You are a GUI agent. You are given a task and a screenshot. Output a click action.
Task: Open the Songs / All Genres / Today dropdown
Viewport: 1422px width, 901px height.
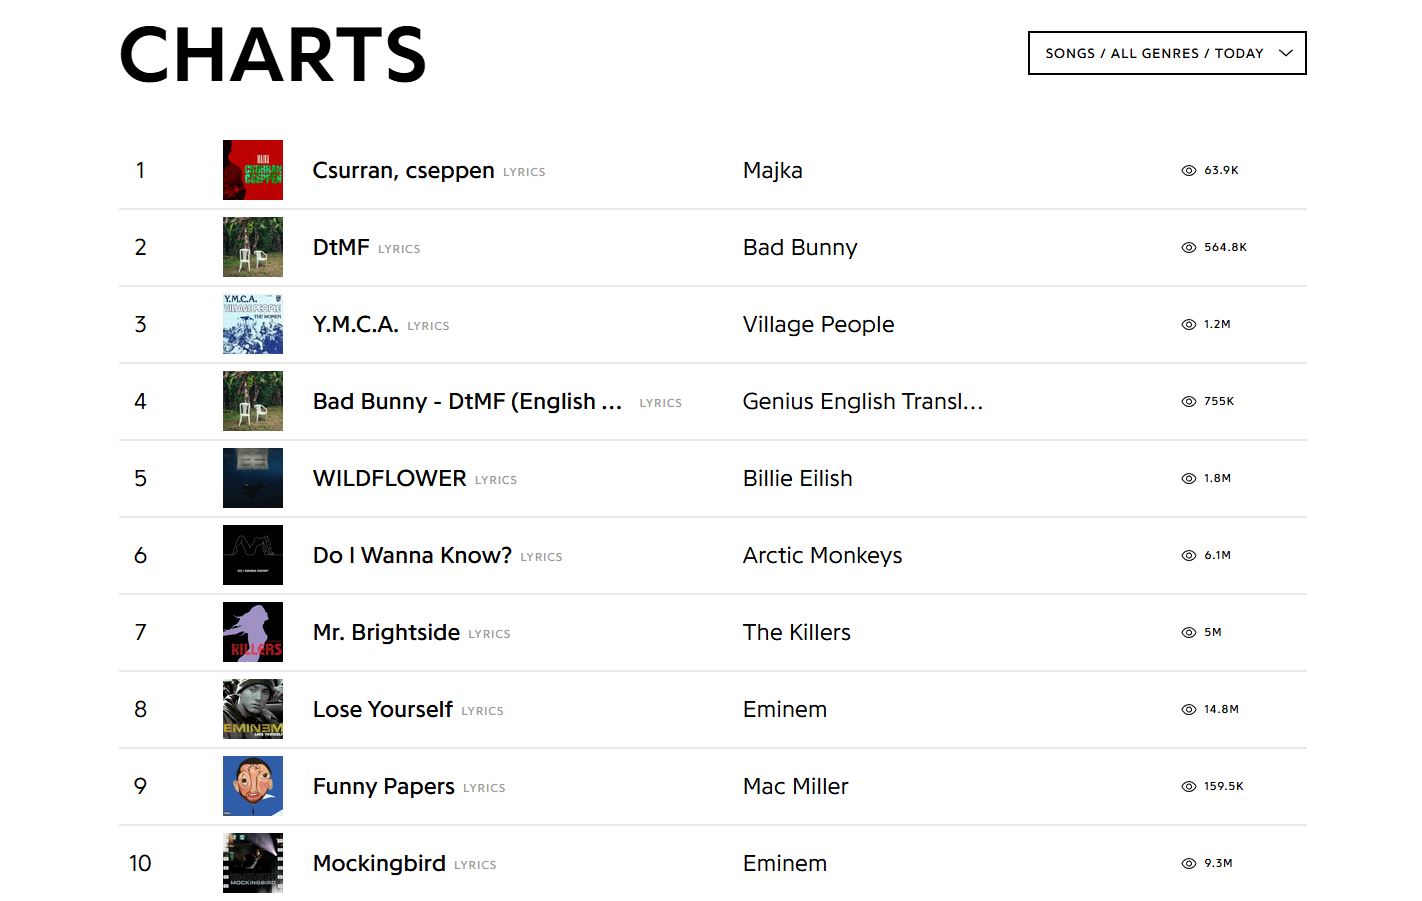point(1166,53)
